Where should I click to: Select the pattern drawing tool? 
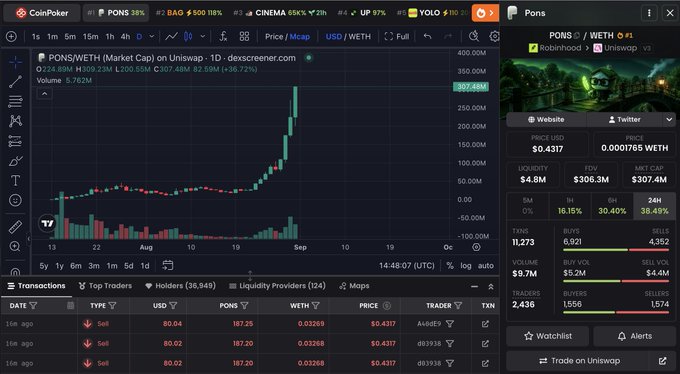point(15,121)
